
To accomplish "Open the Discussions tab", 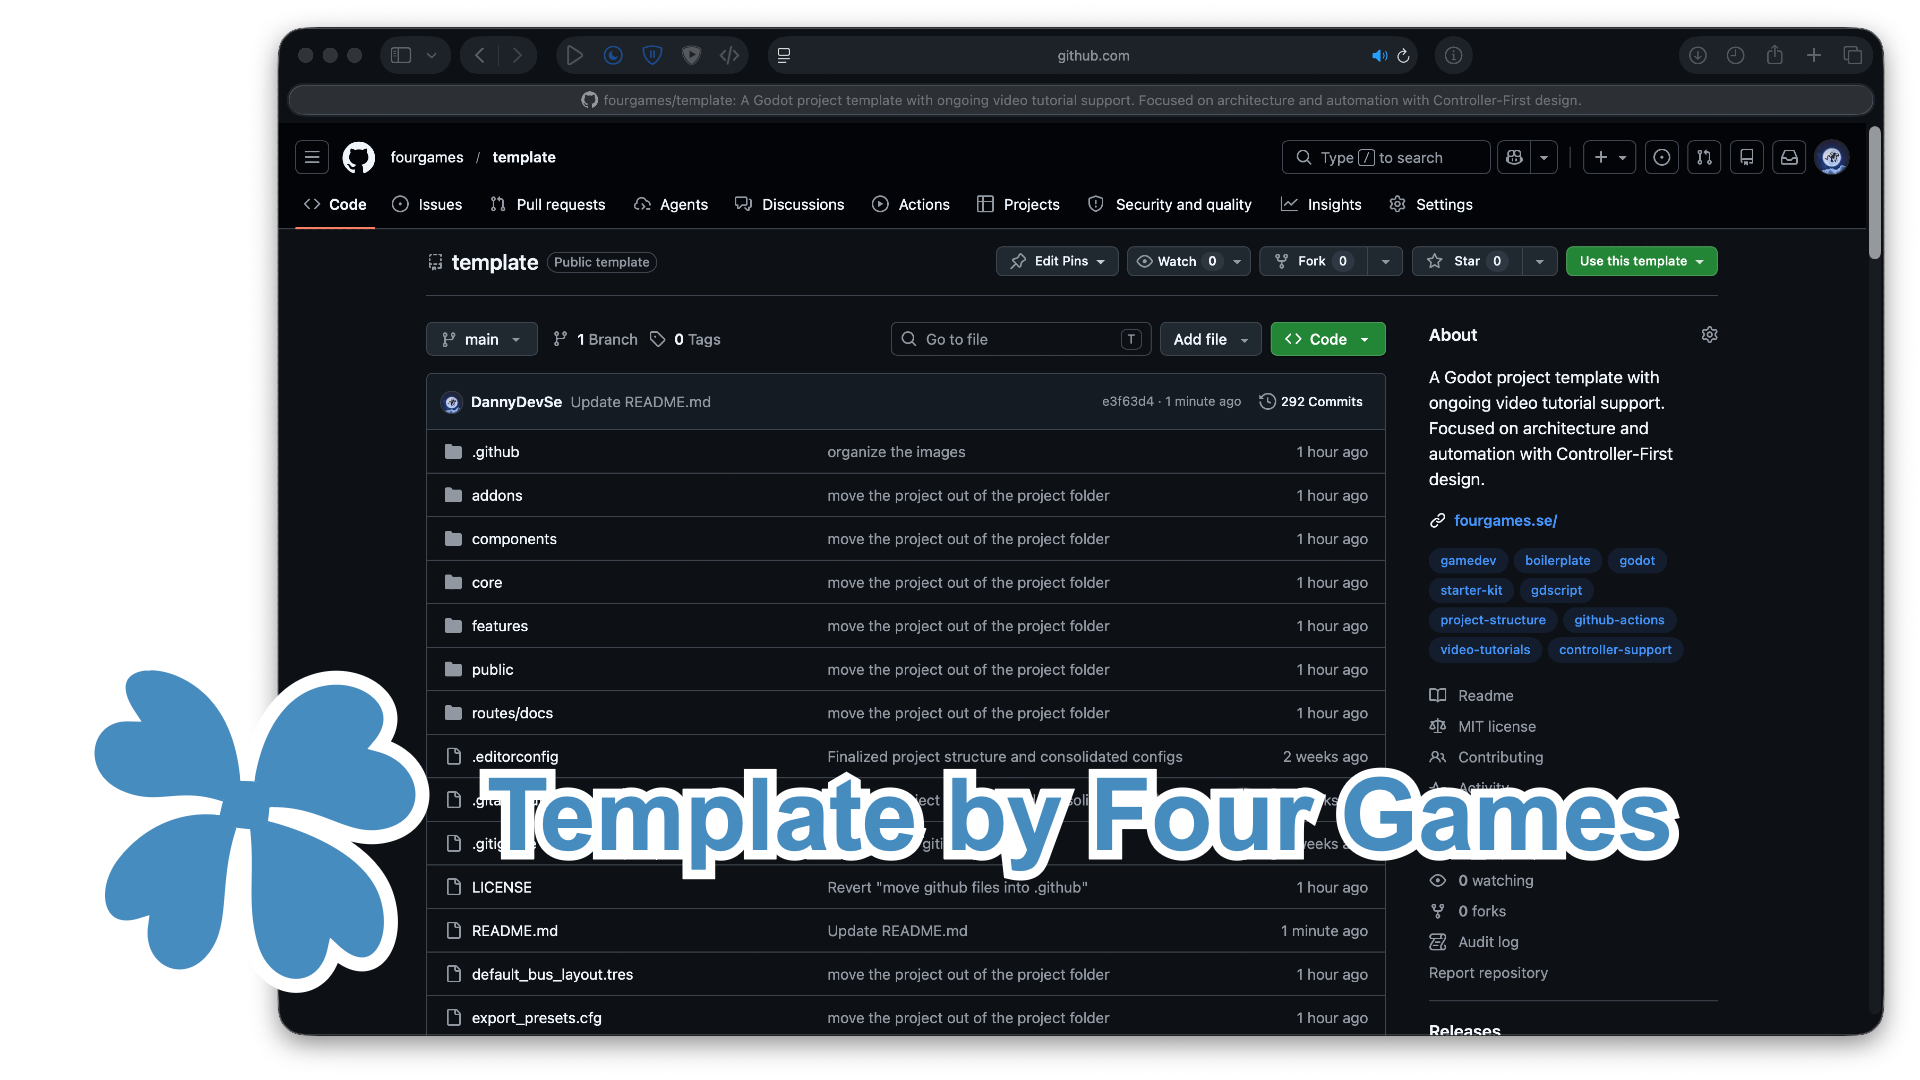I will click(x=790, y=205).
